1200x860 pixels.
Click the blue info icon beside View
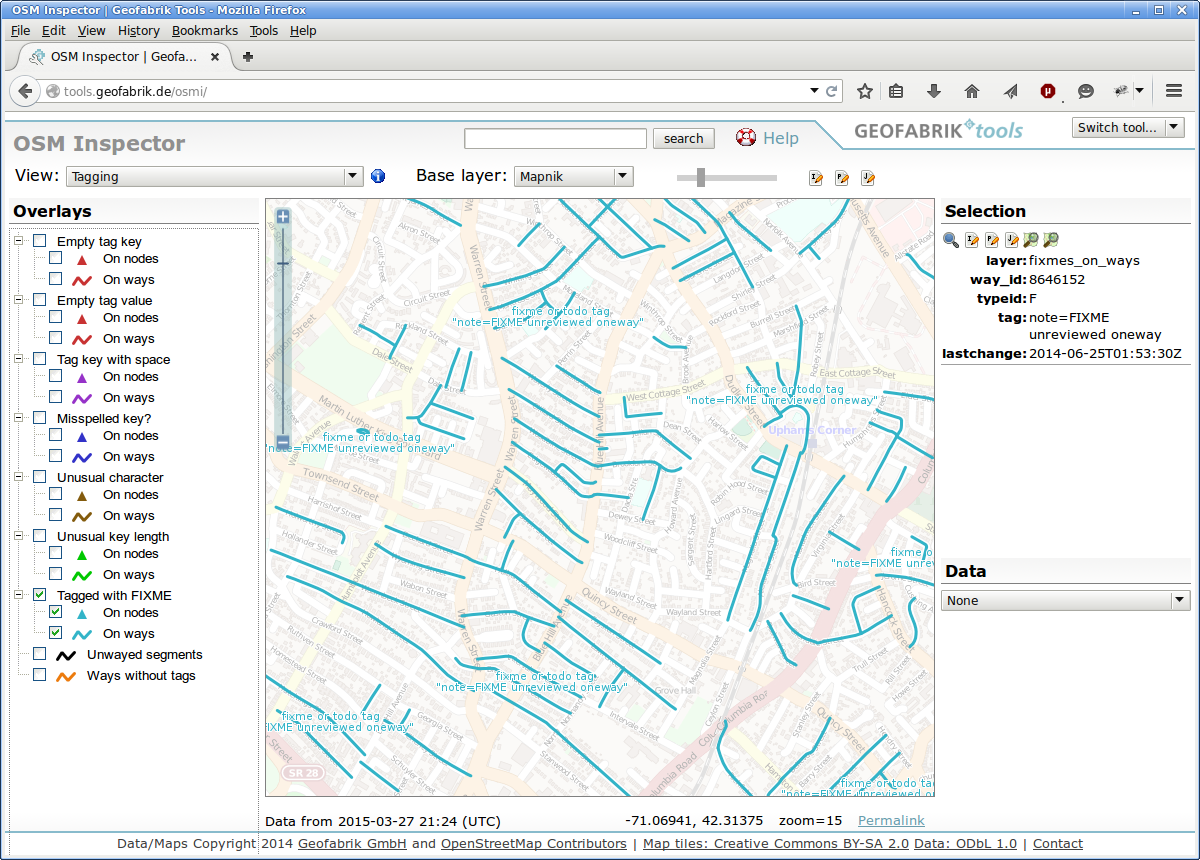tap(378, 177)
